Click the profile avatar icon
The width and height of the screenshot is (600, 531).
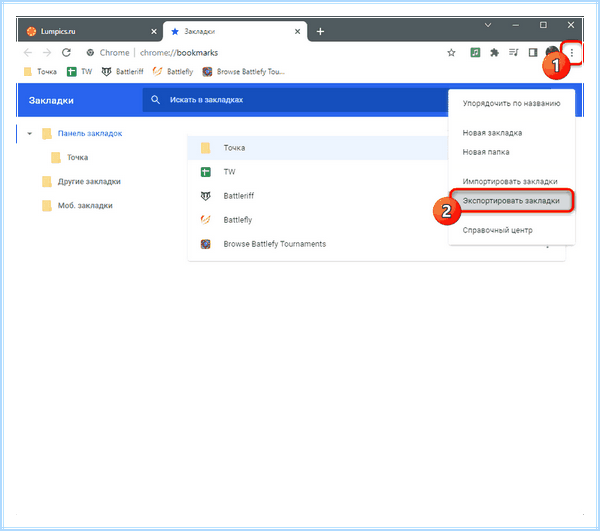coord(552,52)
